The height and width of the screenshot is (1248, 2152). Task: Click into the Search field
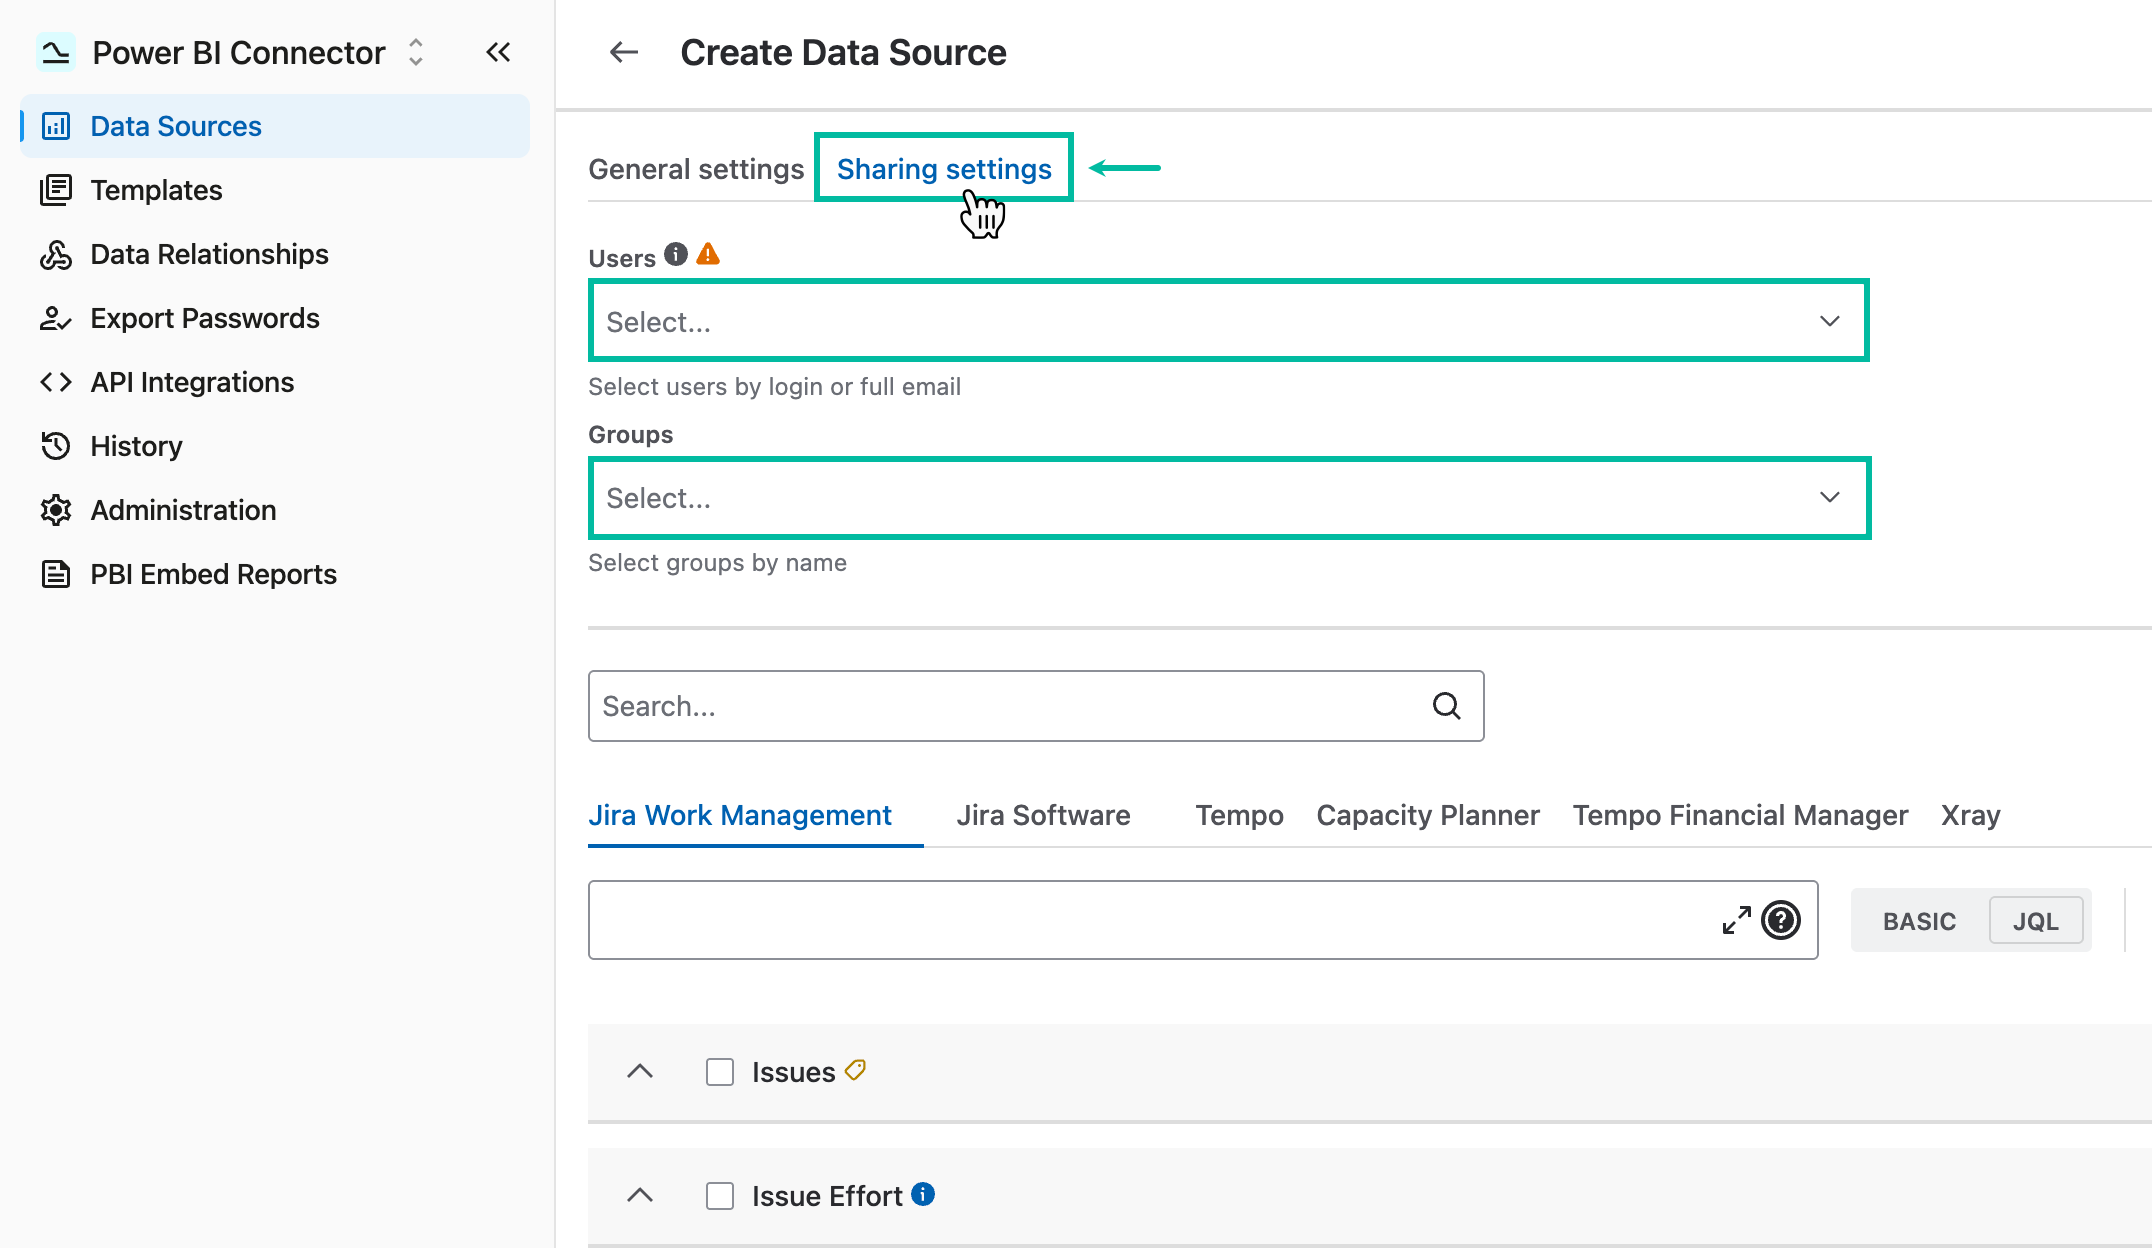(x=1036, y=706)
